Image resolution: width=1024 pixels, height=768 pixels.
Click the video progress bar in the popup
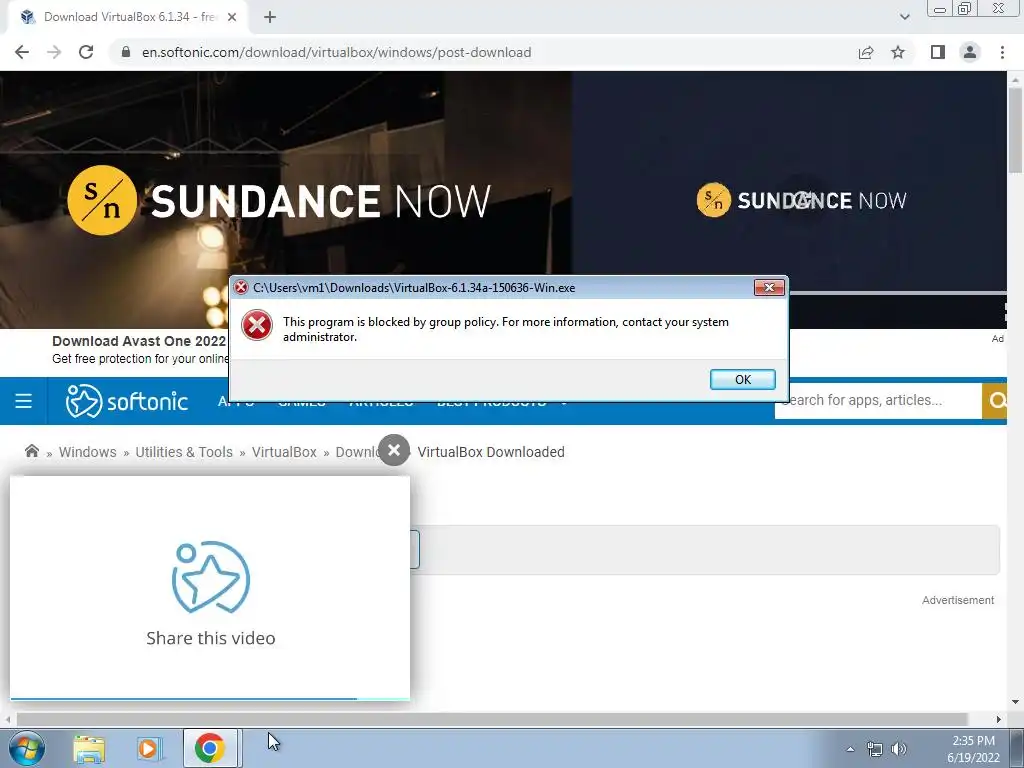[x=210, y=699]
